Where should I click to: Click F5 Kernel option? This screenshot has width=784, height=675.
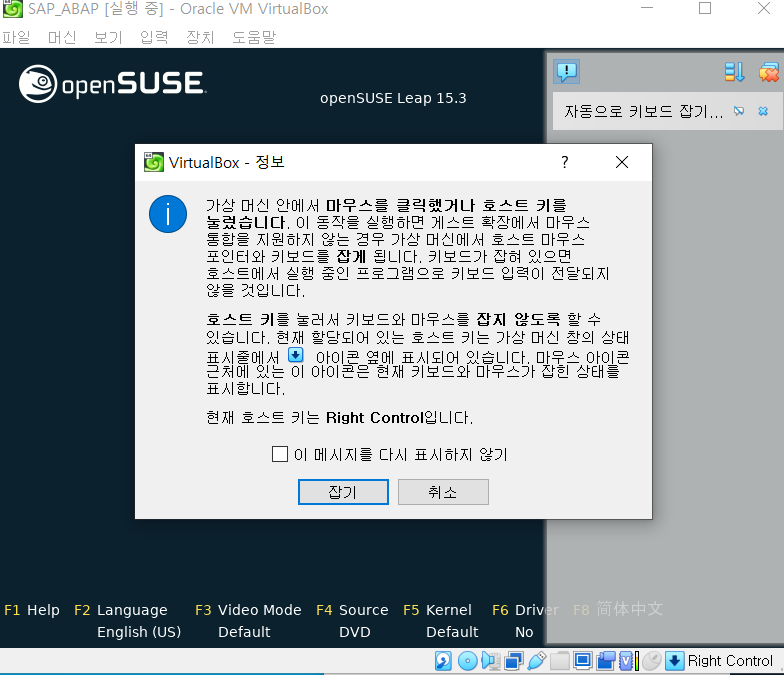(437, 610)
